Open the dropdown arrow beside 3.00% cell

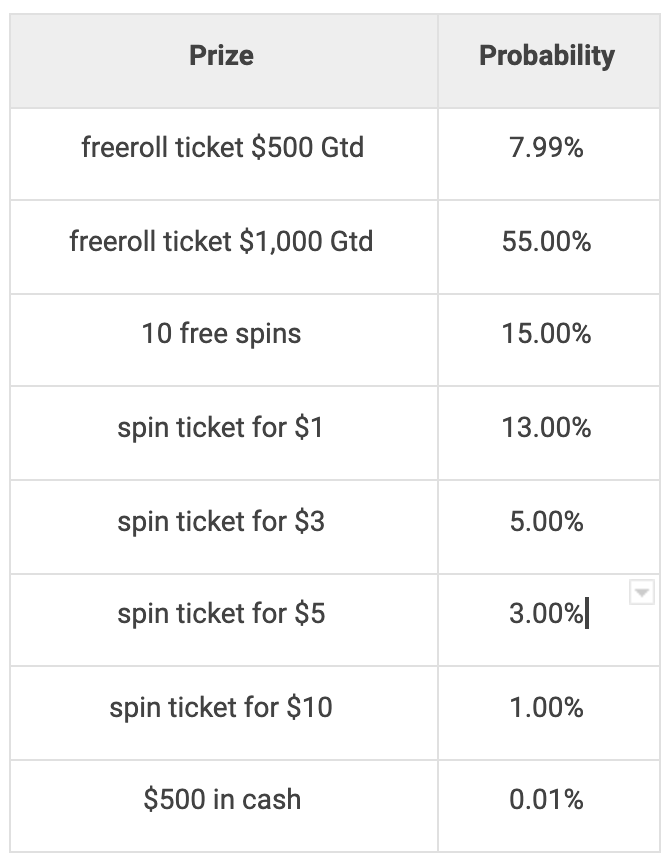click(642, 593)
